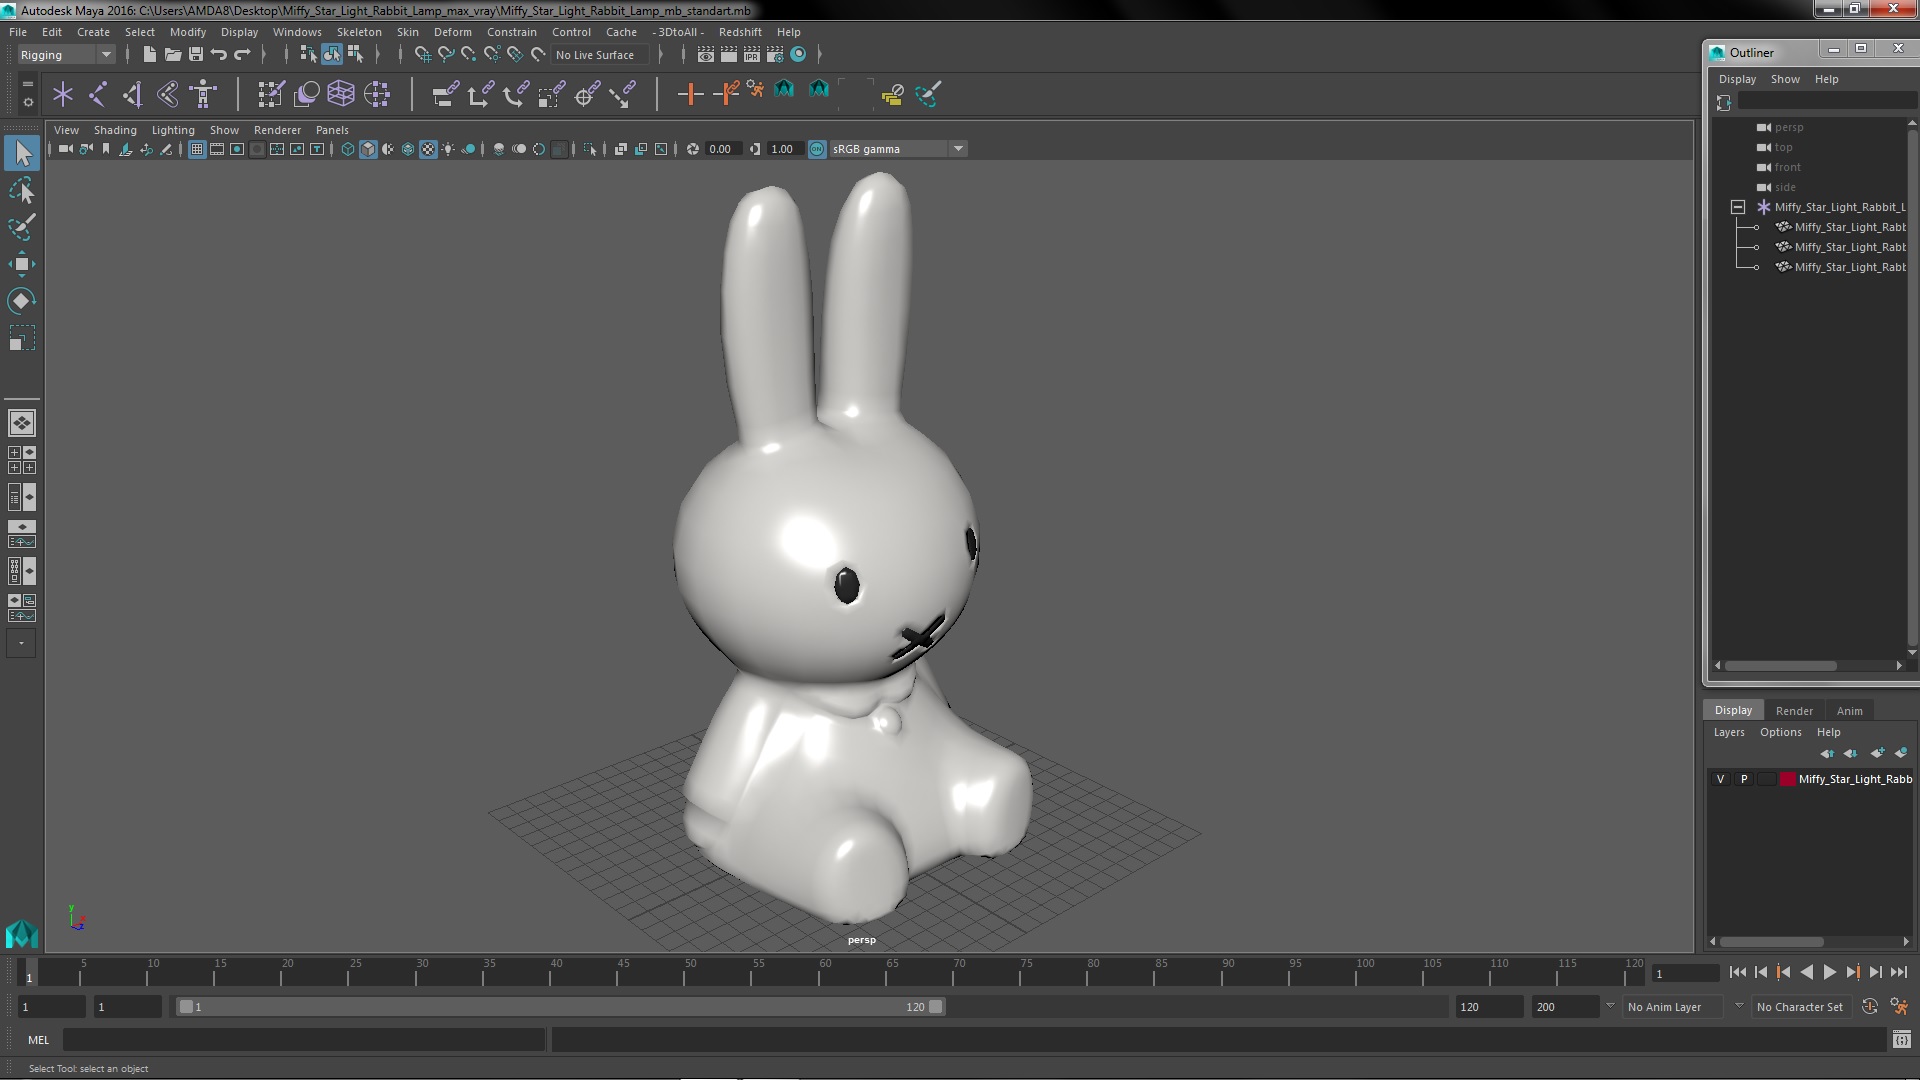This screenshot has height=1080, width=1920.
Task: Go to start of playback range
Action: tap(1737, 972)
